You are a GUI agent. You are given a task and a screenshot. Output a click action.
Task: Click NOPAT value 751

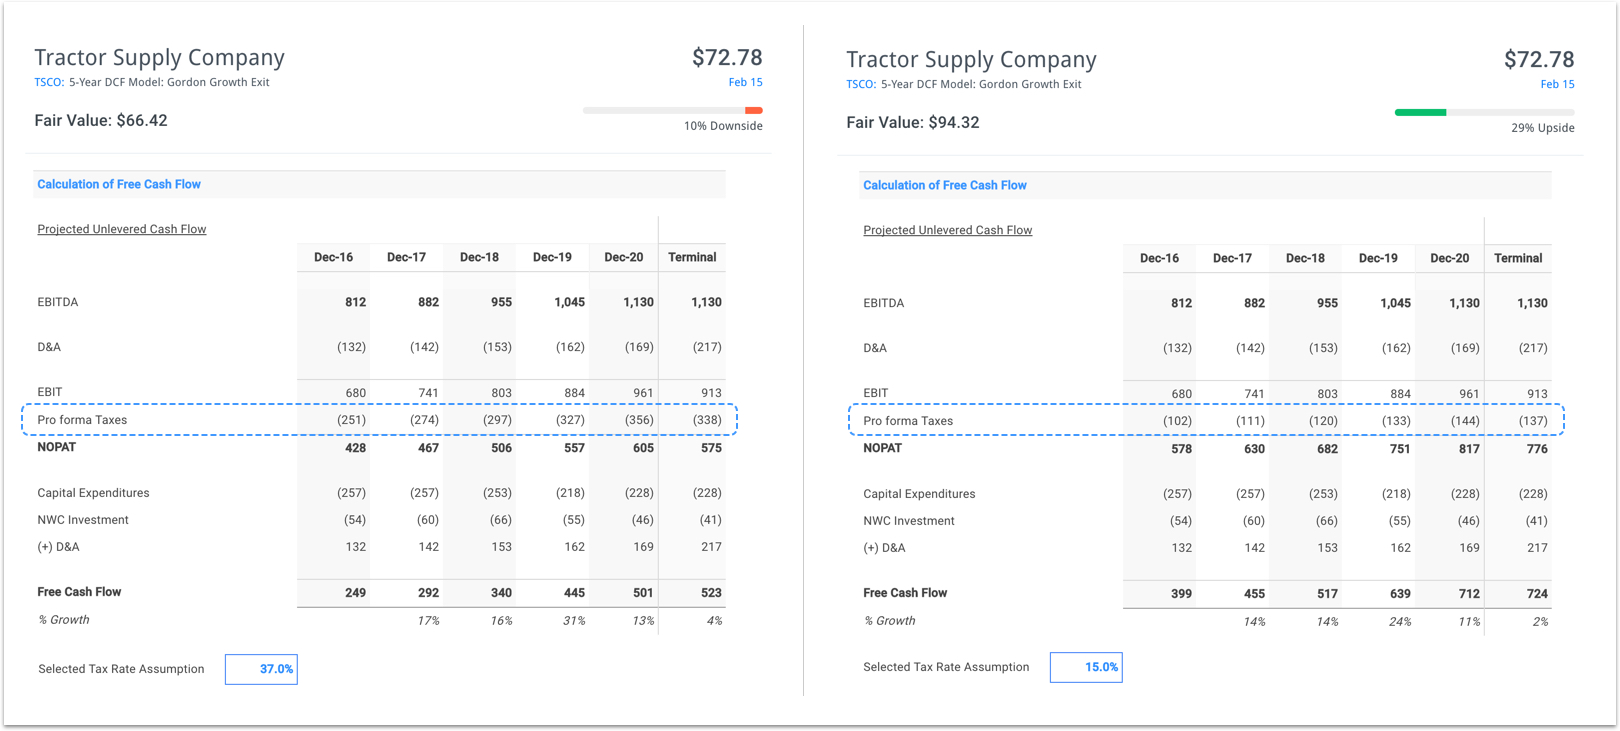point(1400,449)
